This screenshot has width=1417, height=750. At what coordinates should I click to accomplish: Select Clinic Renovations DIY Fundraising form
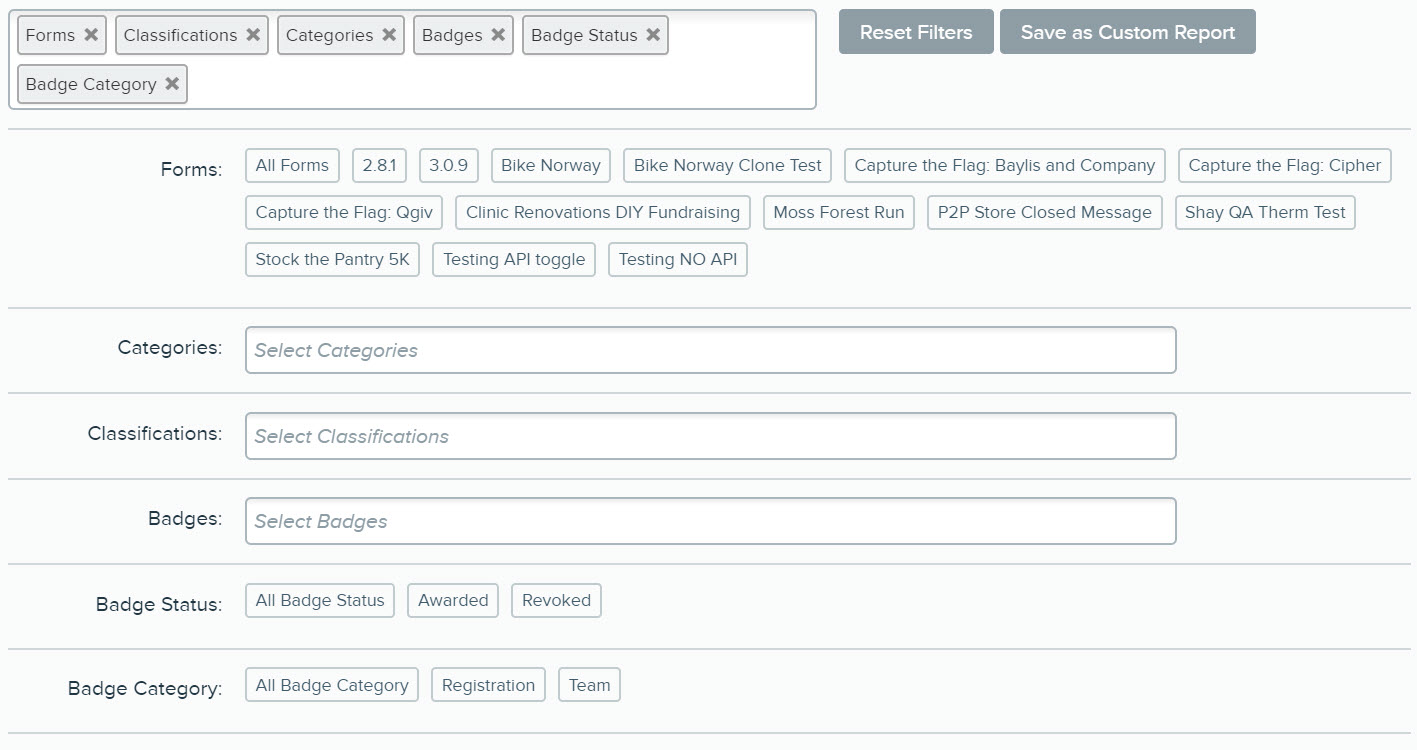(603, 212)
